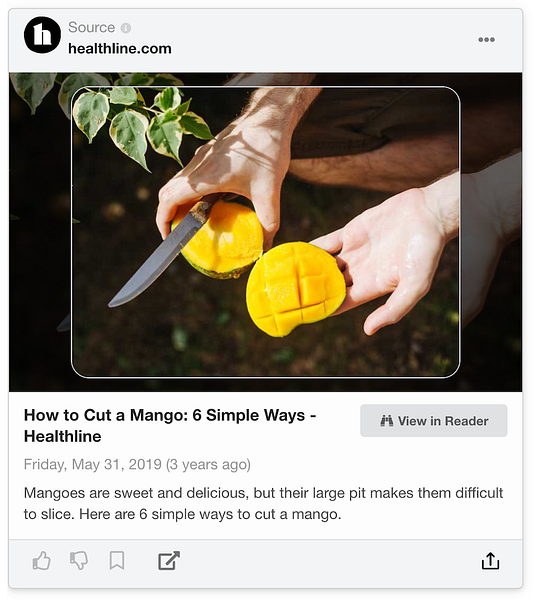Click the diced mango half in photo
Screen dimensions: 534x600
[295, 290]
